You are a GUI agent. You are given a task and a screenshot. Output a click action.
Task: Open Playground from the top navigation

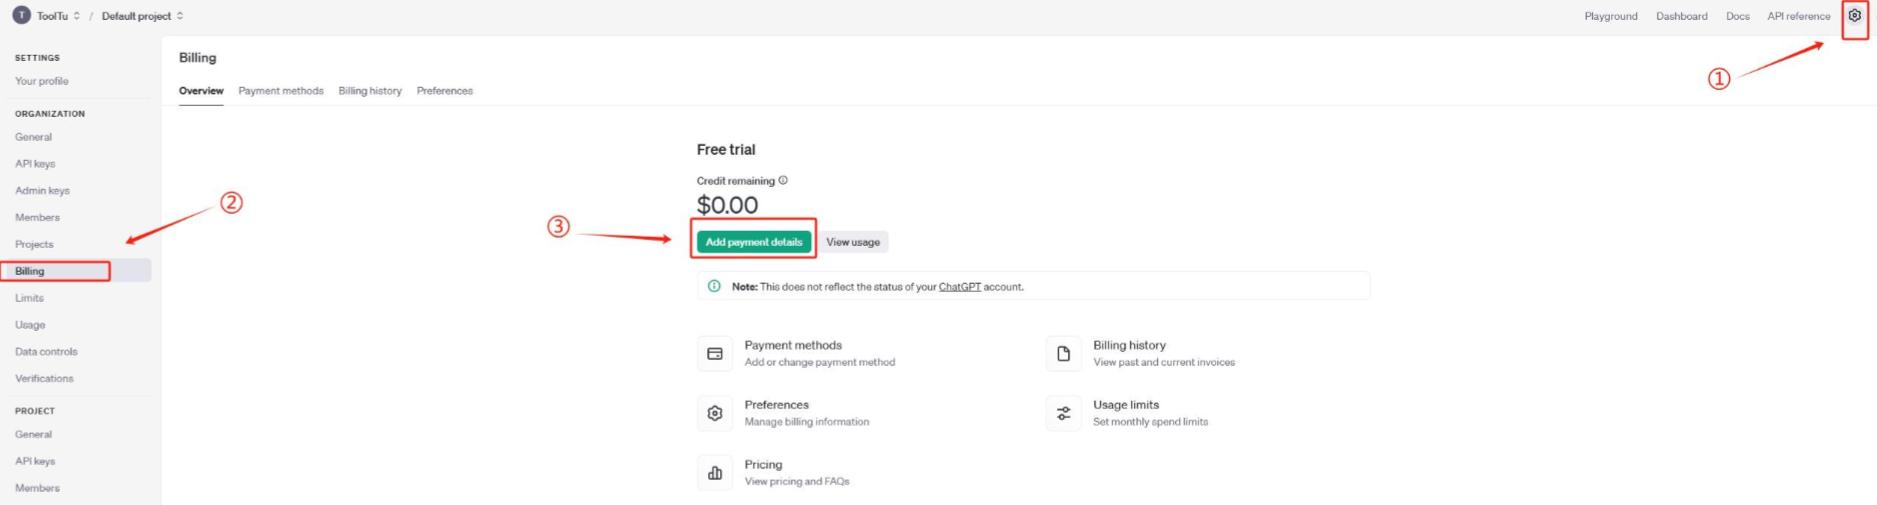click(x=1610, y=16)
